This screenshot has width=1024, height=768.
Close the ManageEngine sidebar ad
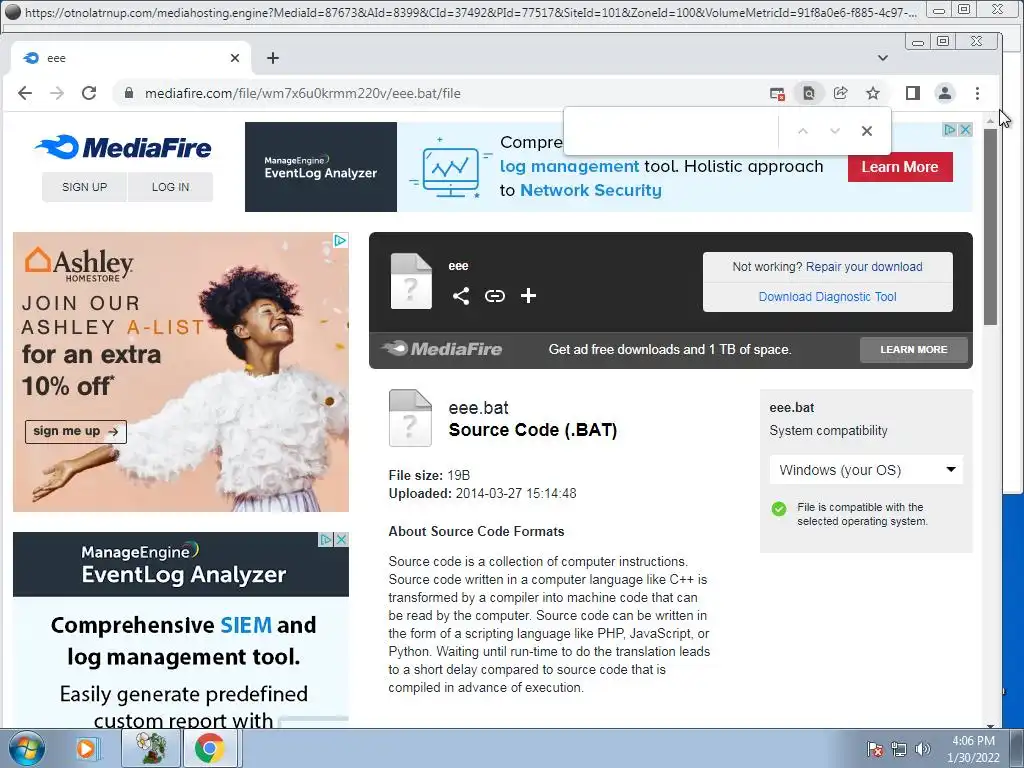tap(341, 539)
